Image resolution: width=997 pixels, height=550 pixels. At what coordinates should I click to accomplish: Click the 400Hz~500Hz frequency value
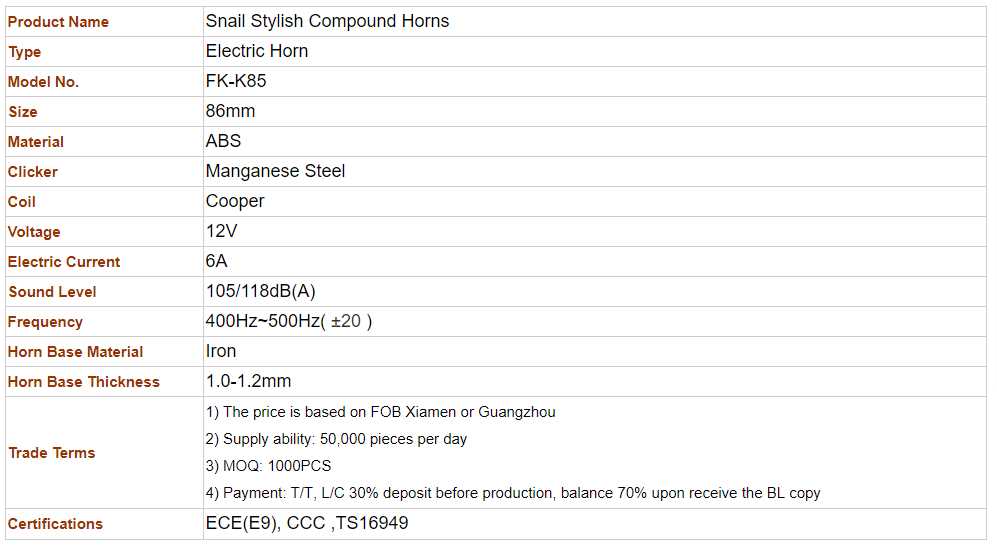coord(288,321)
